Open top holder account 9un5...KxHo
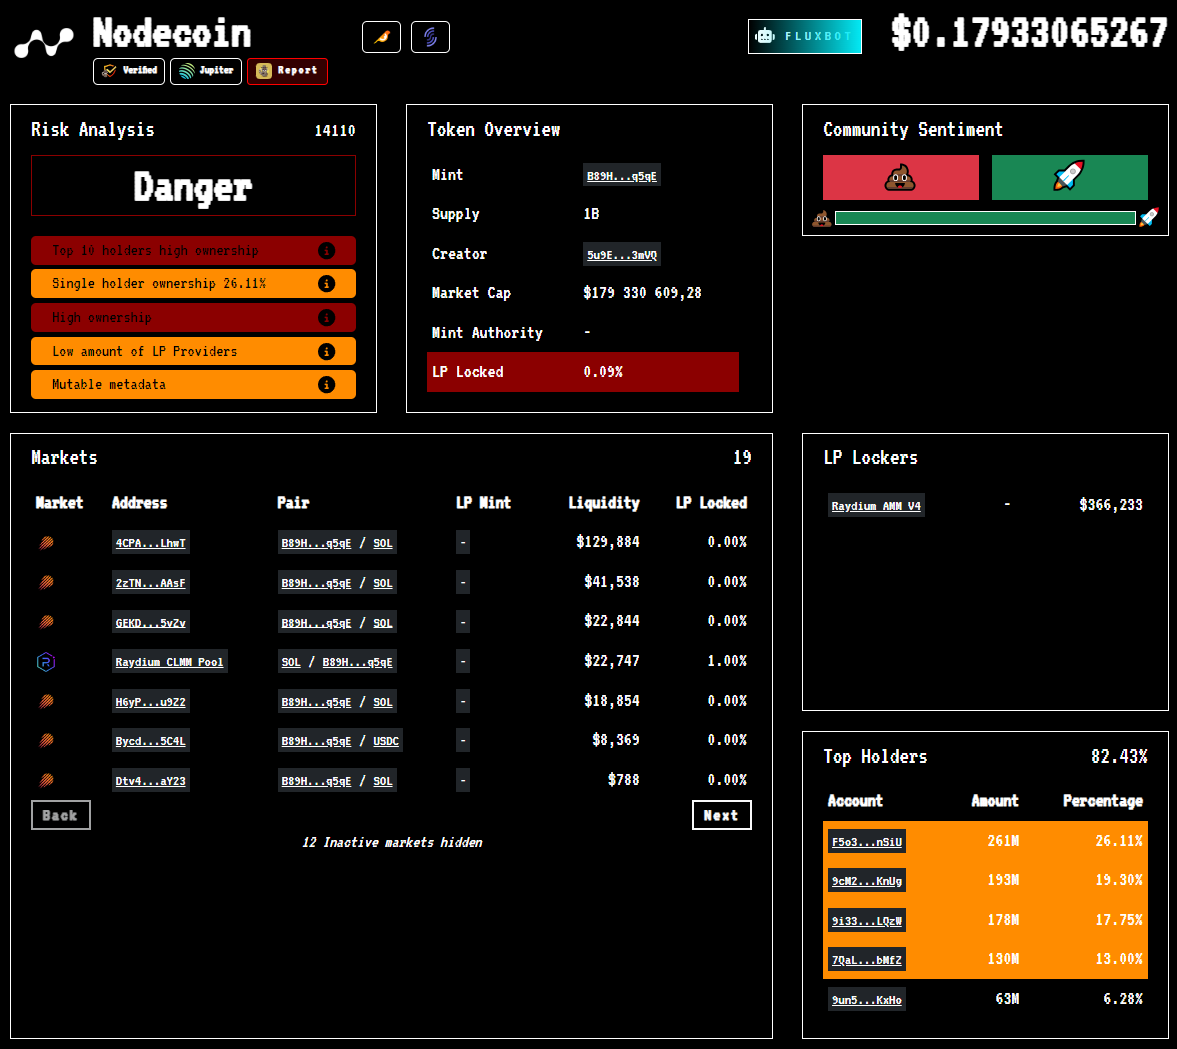Viewport: 1177px width, 1049px height. [x=867, y=999]
